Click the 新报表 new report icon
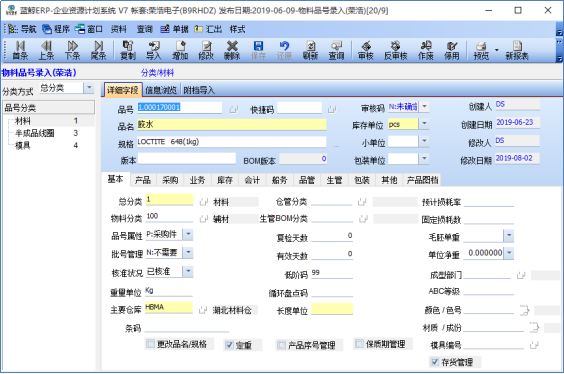Image resolution: width=564 pixels, height=374 pixels. (517, 50)
